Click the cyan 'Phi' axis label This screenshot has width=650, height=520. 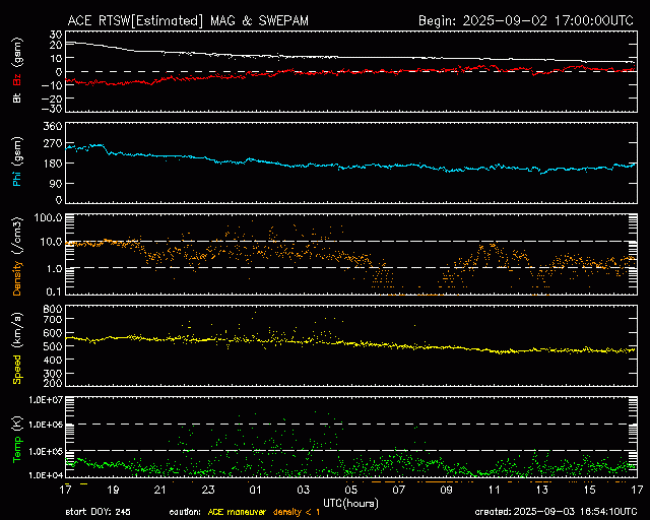[17, 177]
